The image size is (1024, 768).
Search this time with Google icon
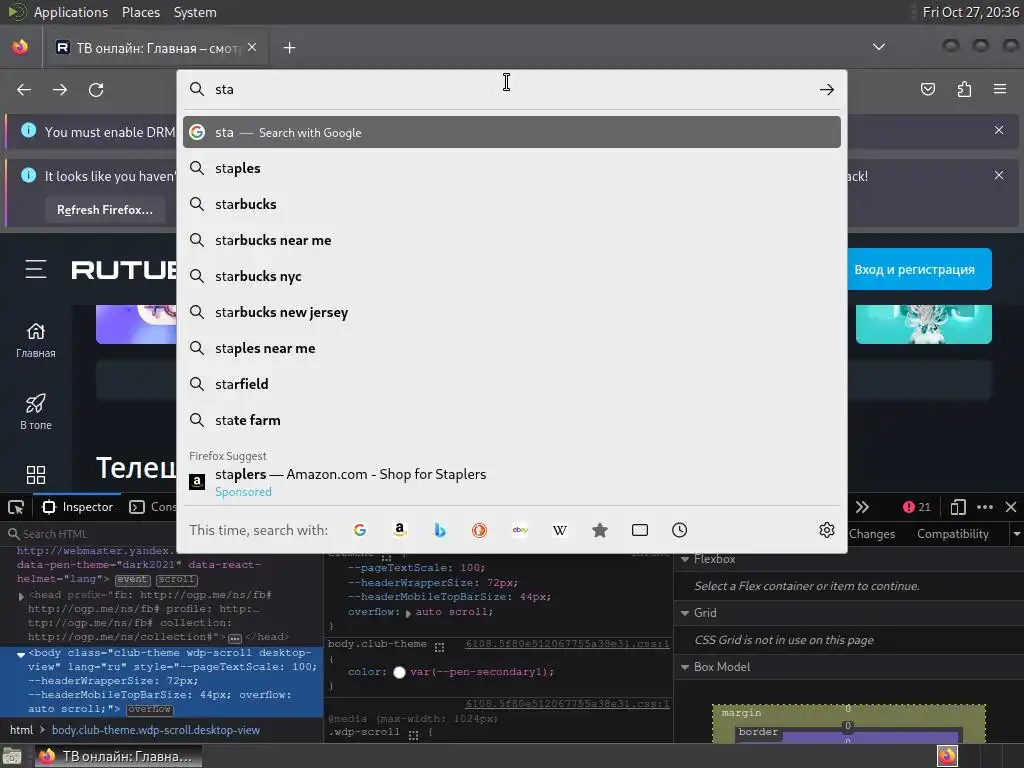pyautogui.click(x=360, y=530)
